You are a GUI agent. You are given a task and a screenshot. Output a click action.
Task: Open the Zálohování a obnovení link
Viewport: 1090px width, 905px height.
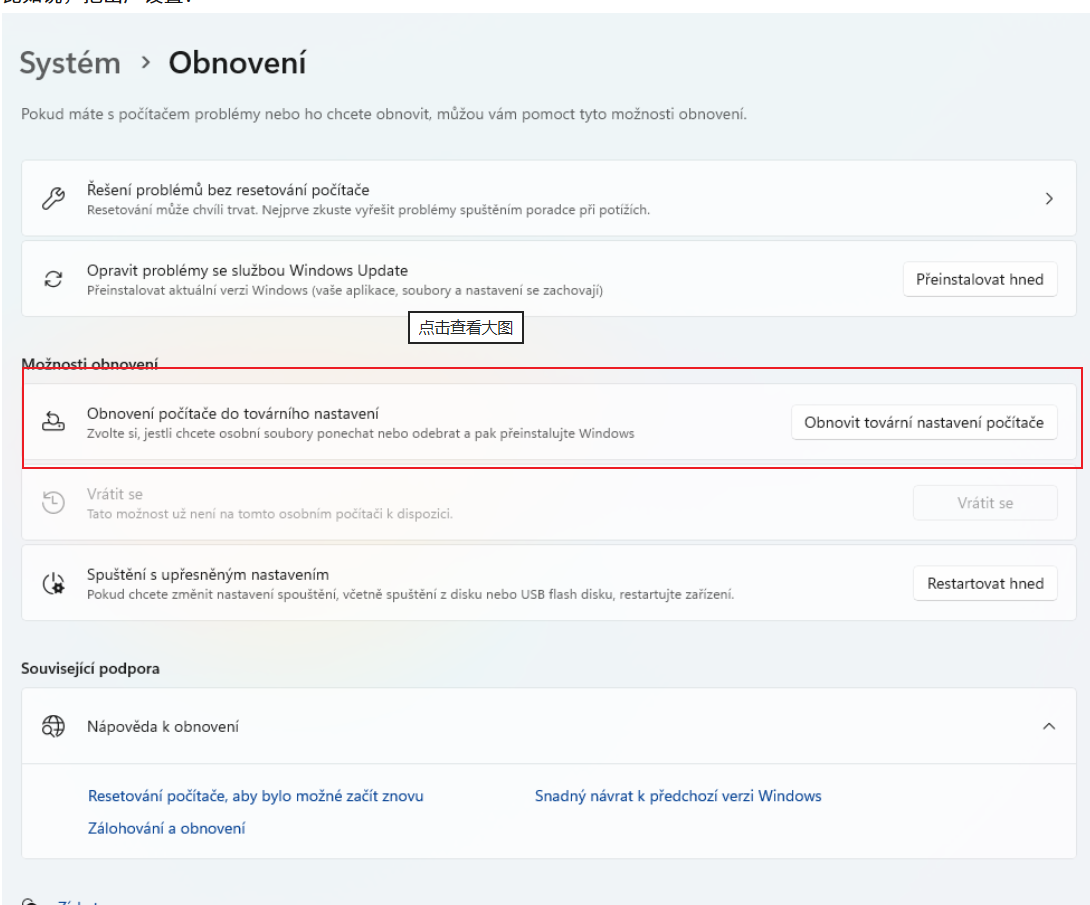tap(166, 829)
